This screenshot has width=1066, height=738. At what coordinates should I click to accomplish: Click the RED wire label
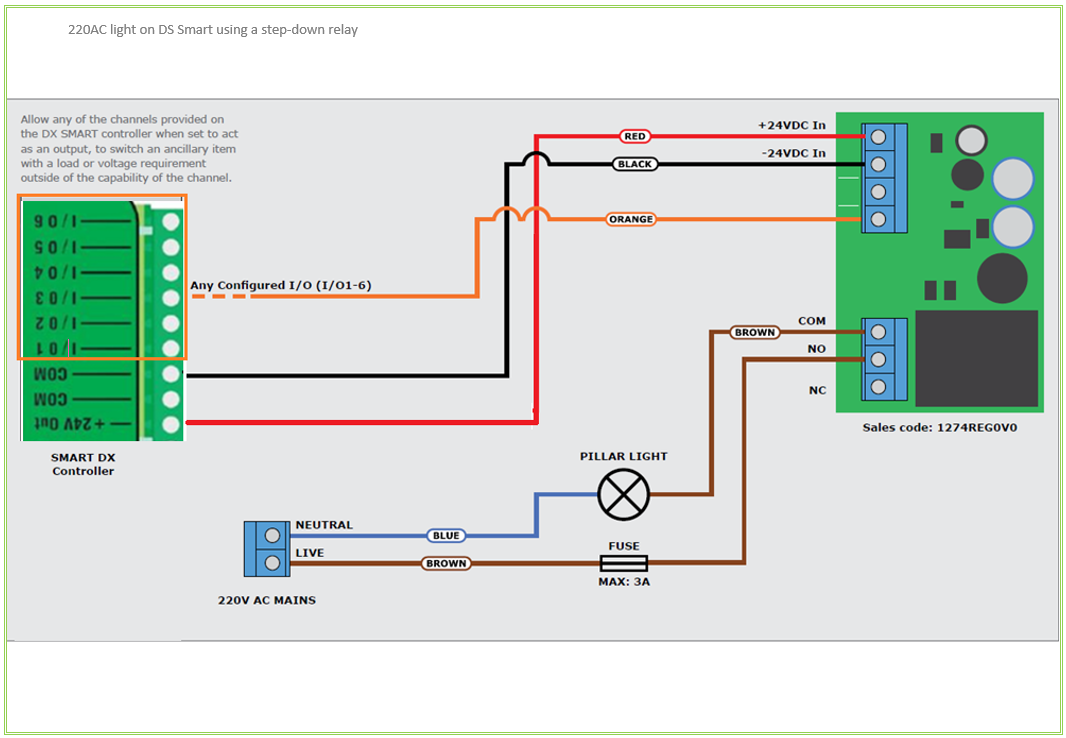(634, 137)
